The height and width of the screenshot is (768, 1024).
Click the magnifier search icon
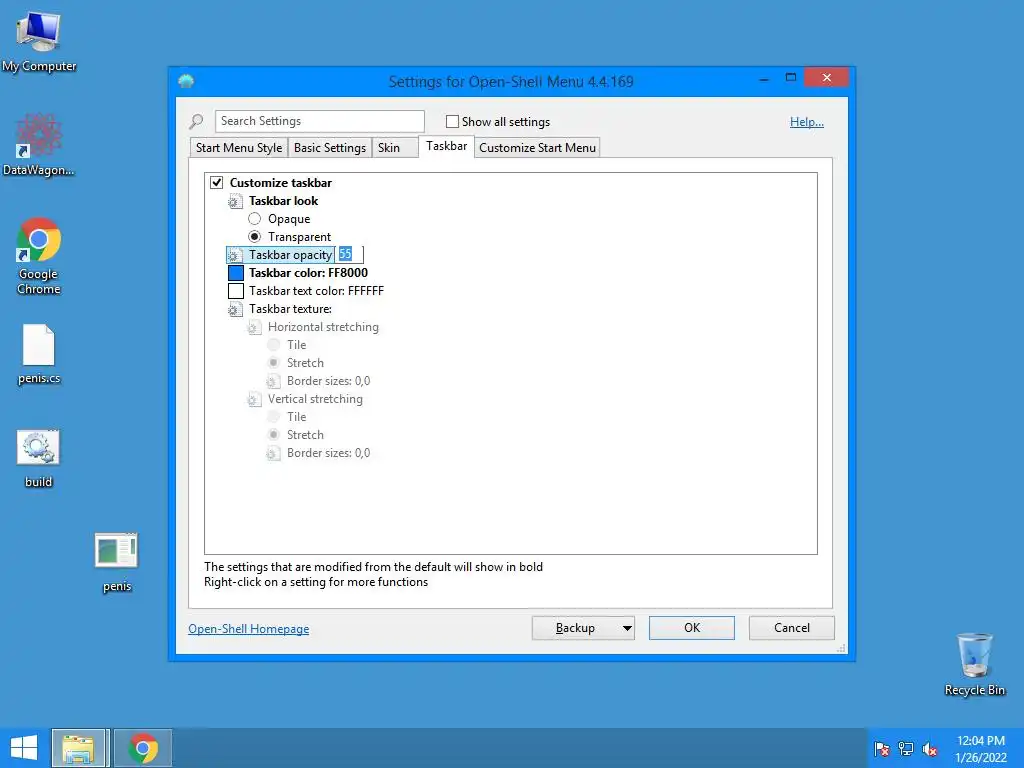tap(196, 121)
